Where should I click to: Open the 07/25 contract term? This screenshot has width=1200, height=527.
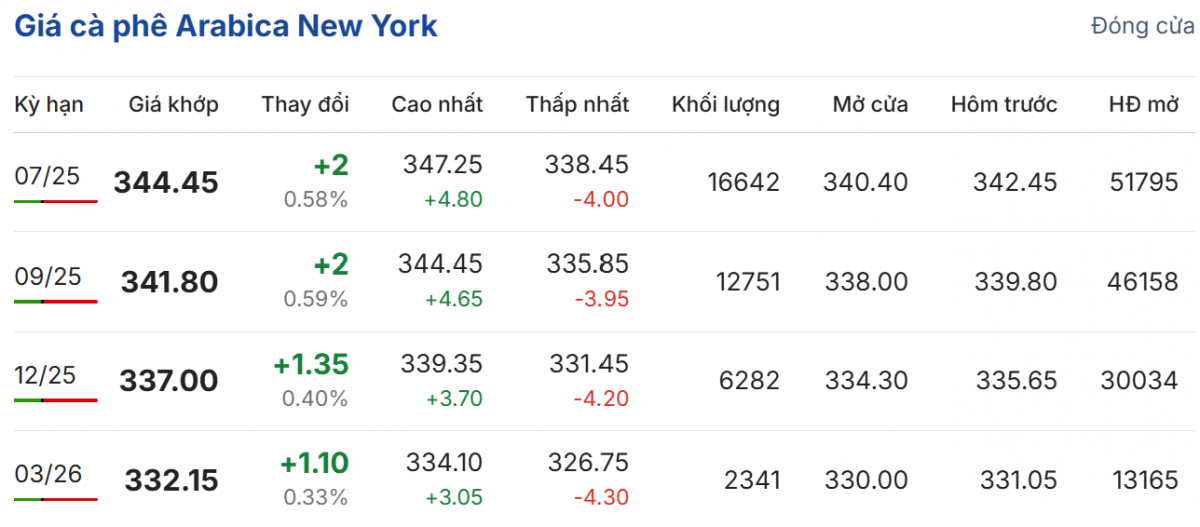[46, 176]
